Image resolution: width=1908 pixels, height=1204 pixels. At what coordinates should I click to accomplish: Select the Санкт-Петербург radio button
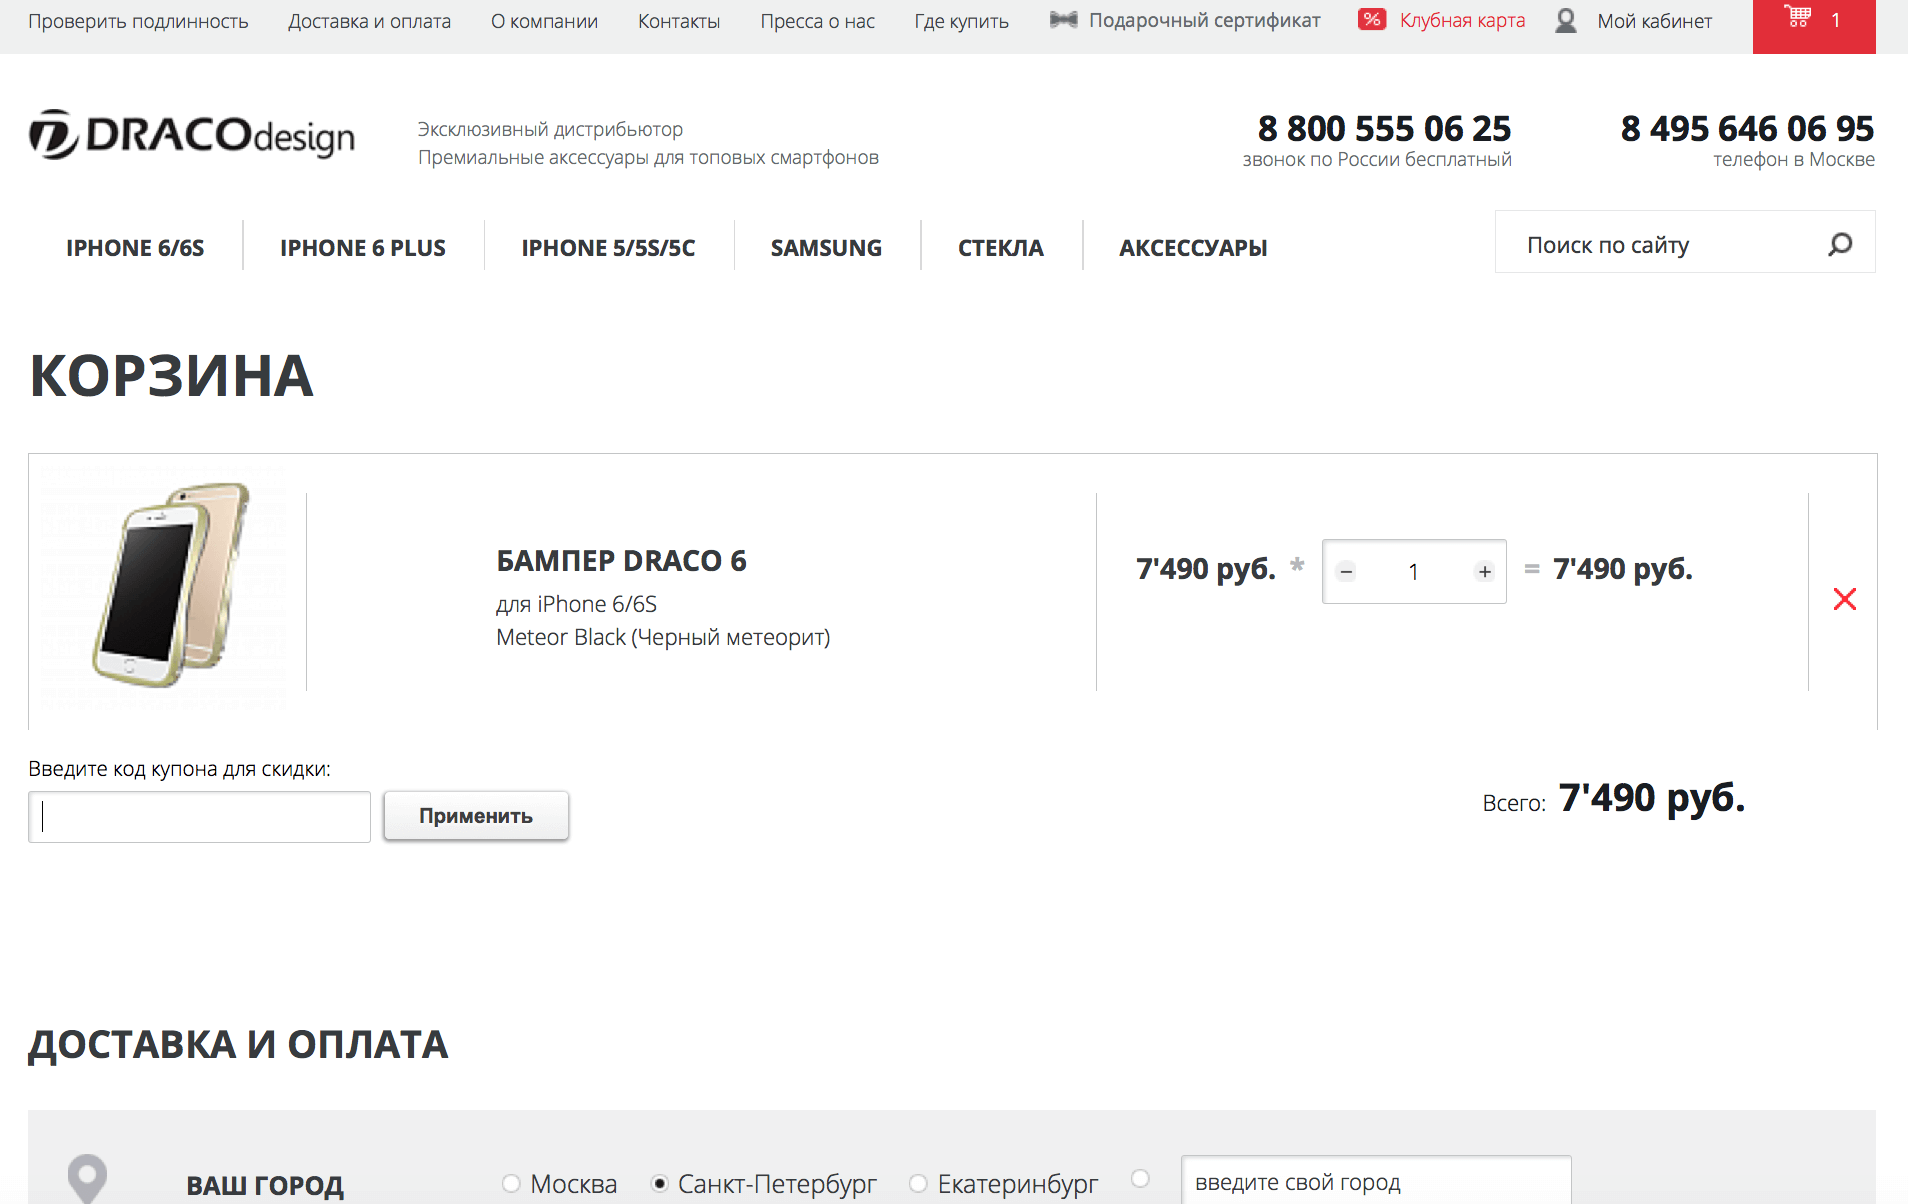(x=659, y=1184)
